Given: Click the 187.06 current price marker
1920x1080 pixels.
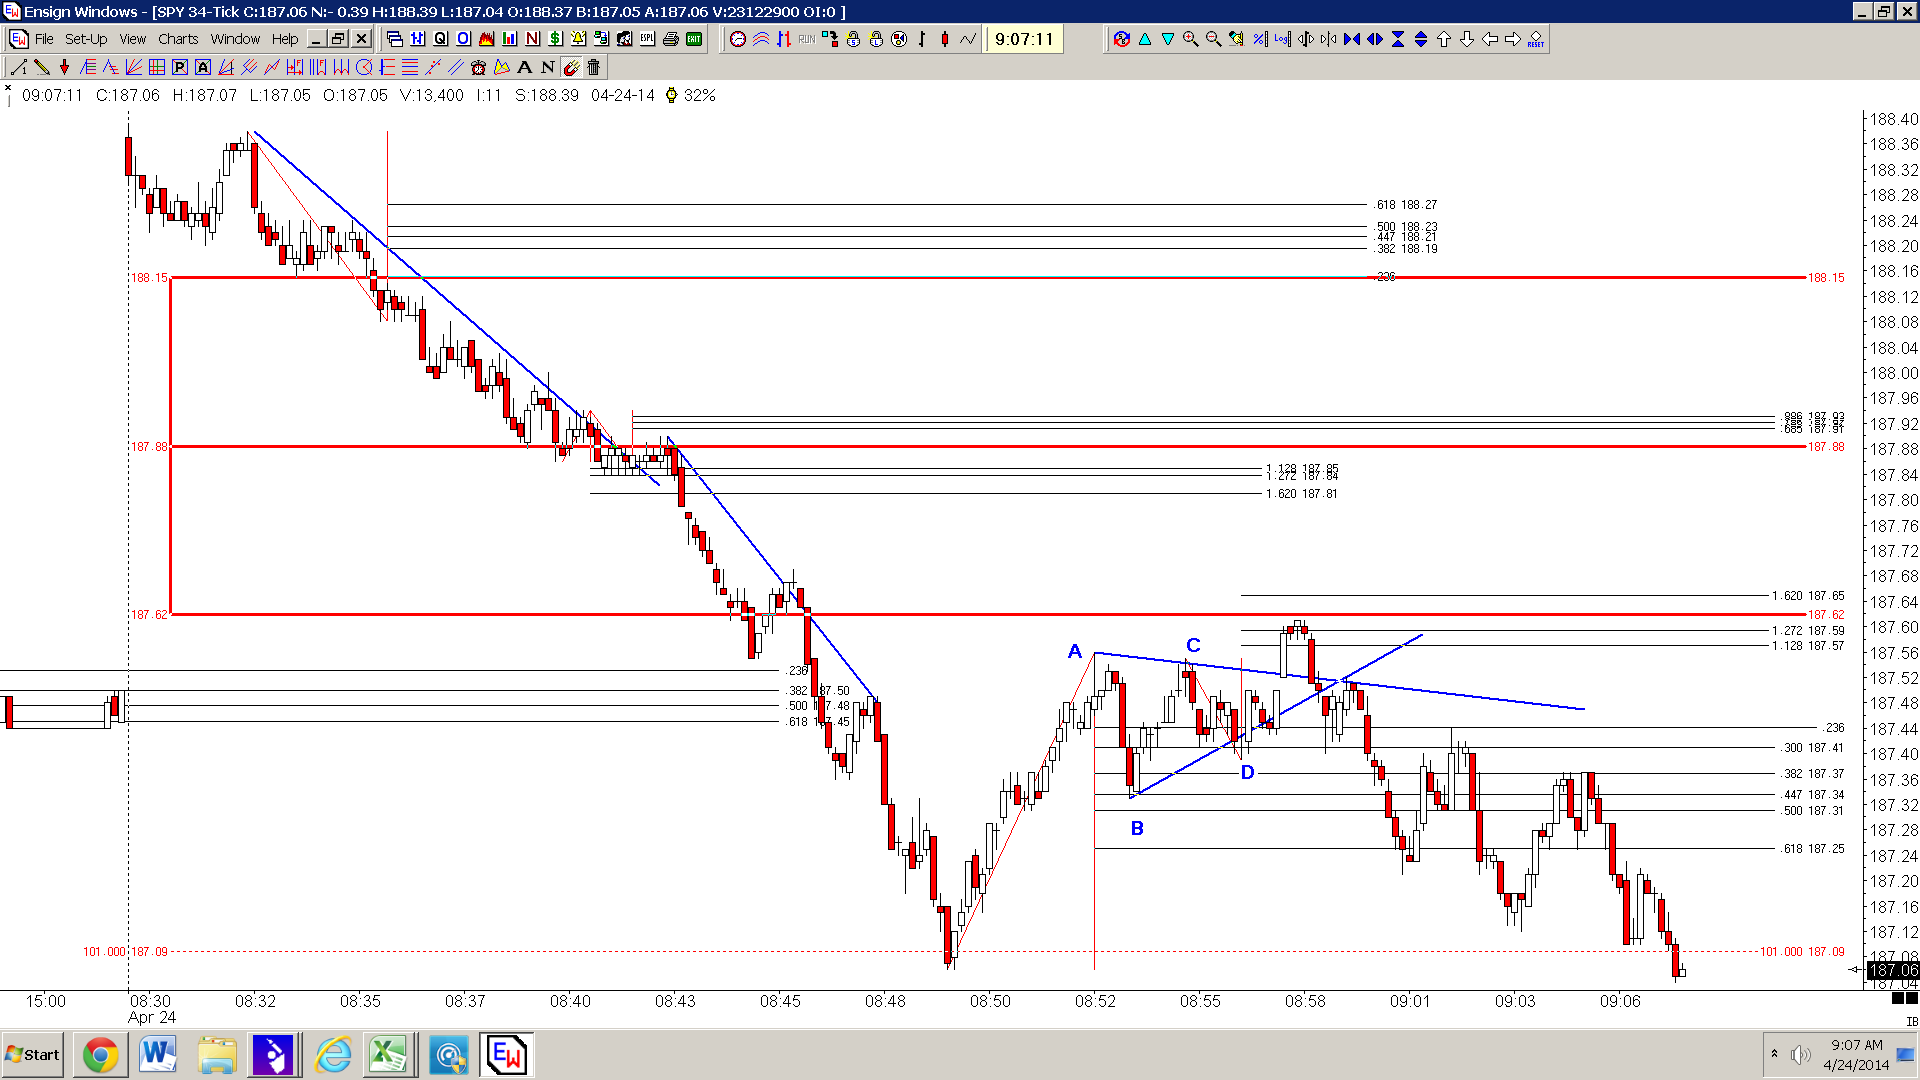Looking at the screenshot, I should pos(1893,970).
